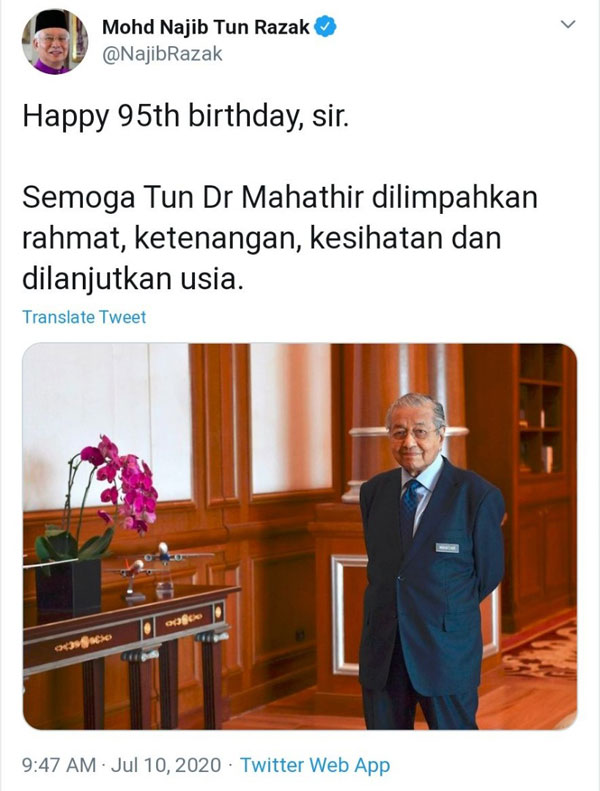Click the 9:47 AM timestamp
The width and height of the screenshot is (600, 791).
pos(59,765)
